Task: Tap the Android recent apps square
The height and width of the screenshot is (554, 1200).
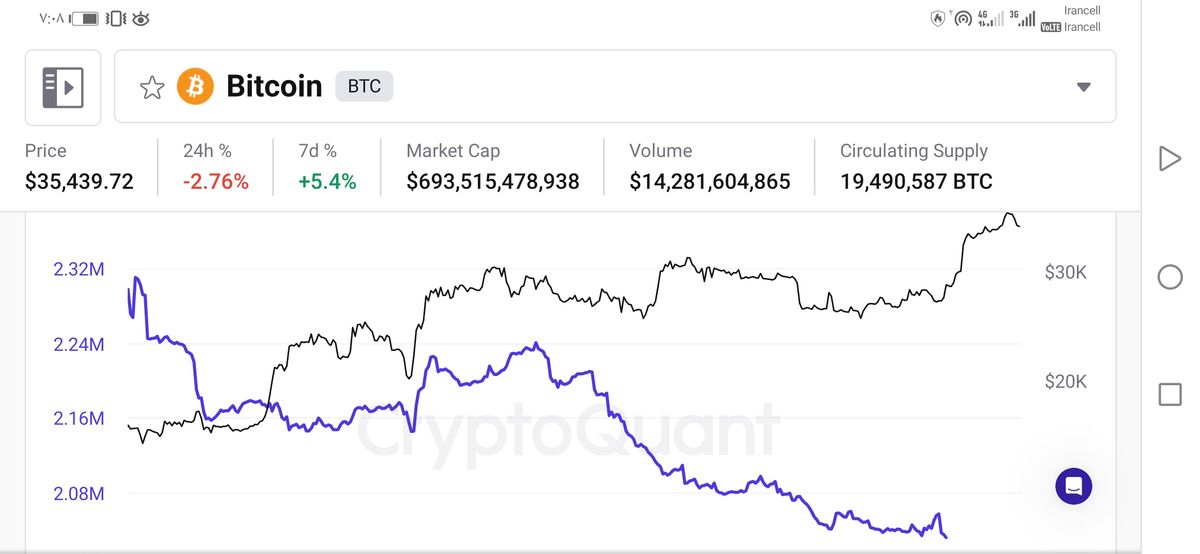Action: [1169, 394]
